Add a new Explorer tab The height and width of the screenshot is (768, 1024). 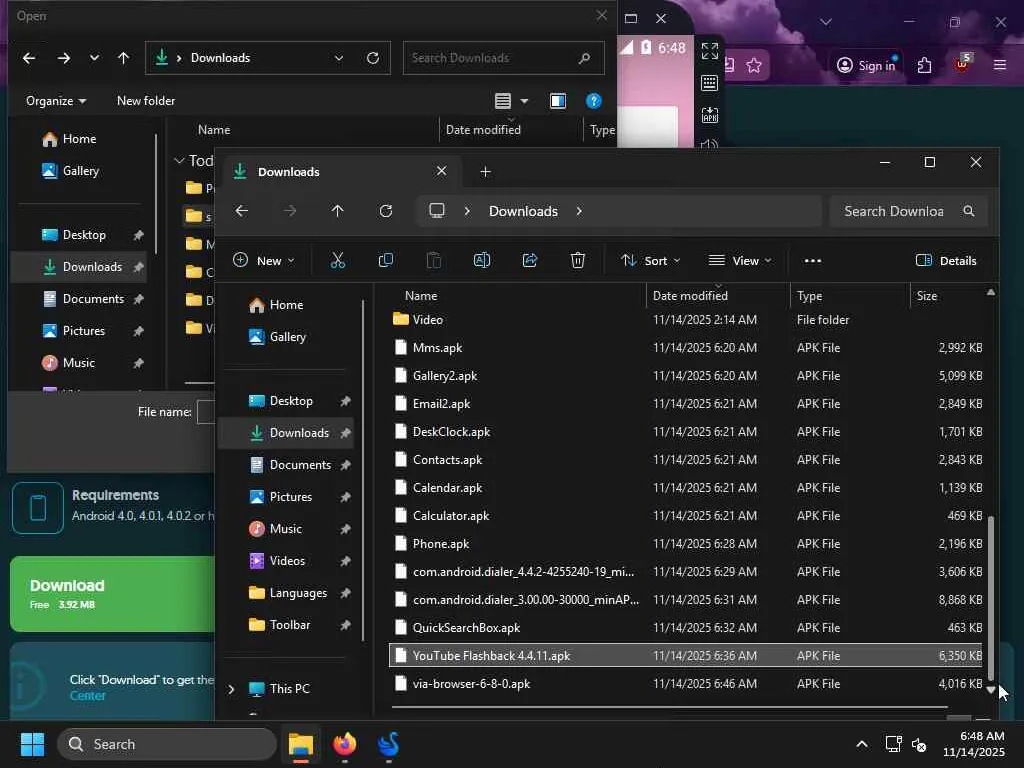coord(485,172)
